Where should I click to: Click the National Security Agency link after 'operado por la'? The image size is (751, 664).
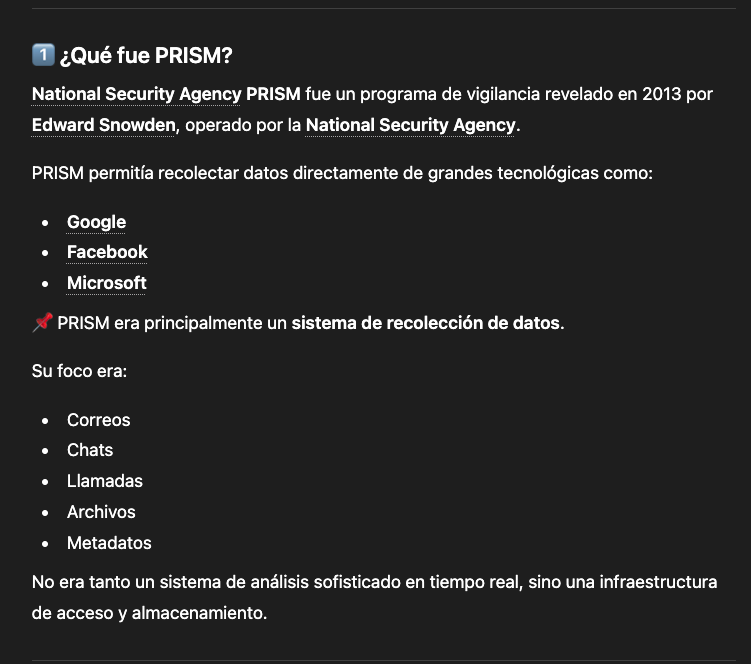(410, 125)
